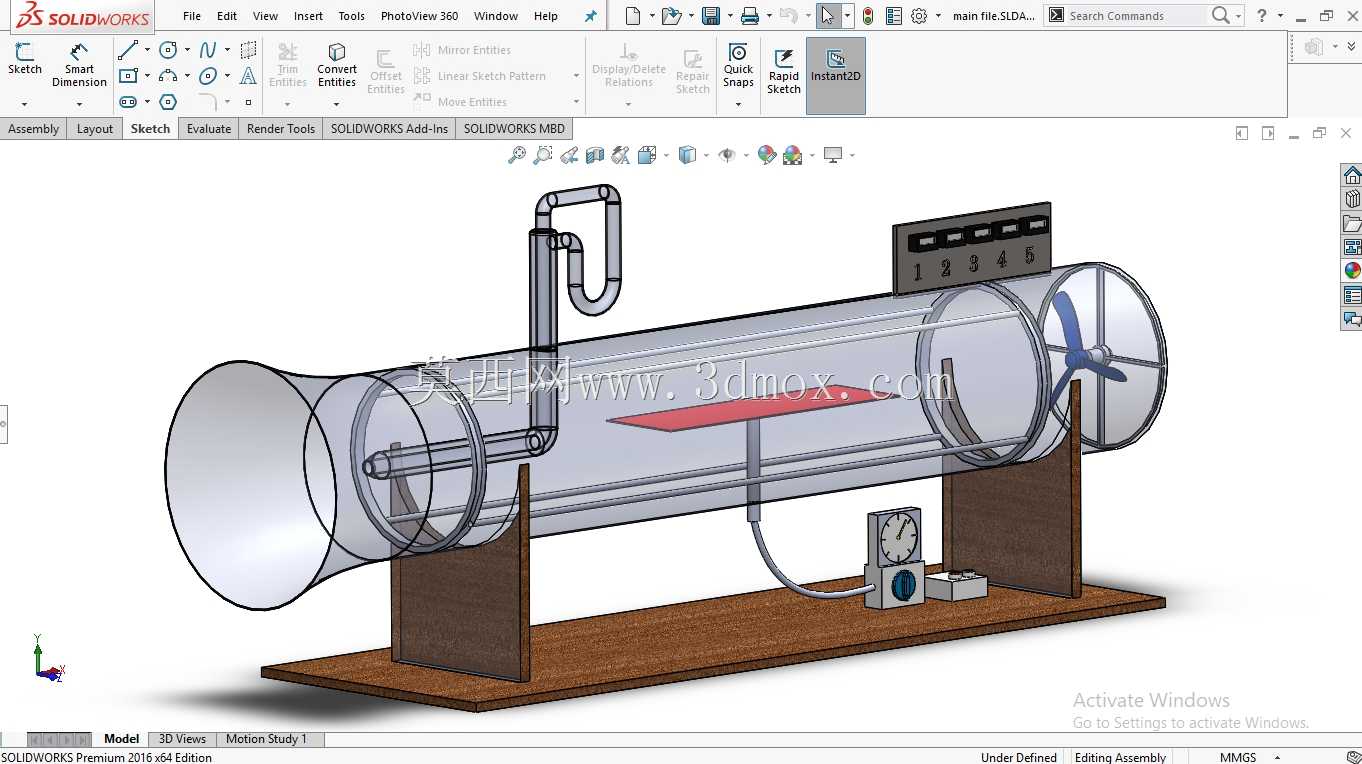1362x764 pixels.
Task: Open Display Style cube icon
Action: pos(687,155)
